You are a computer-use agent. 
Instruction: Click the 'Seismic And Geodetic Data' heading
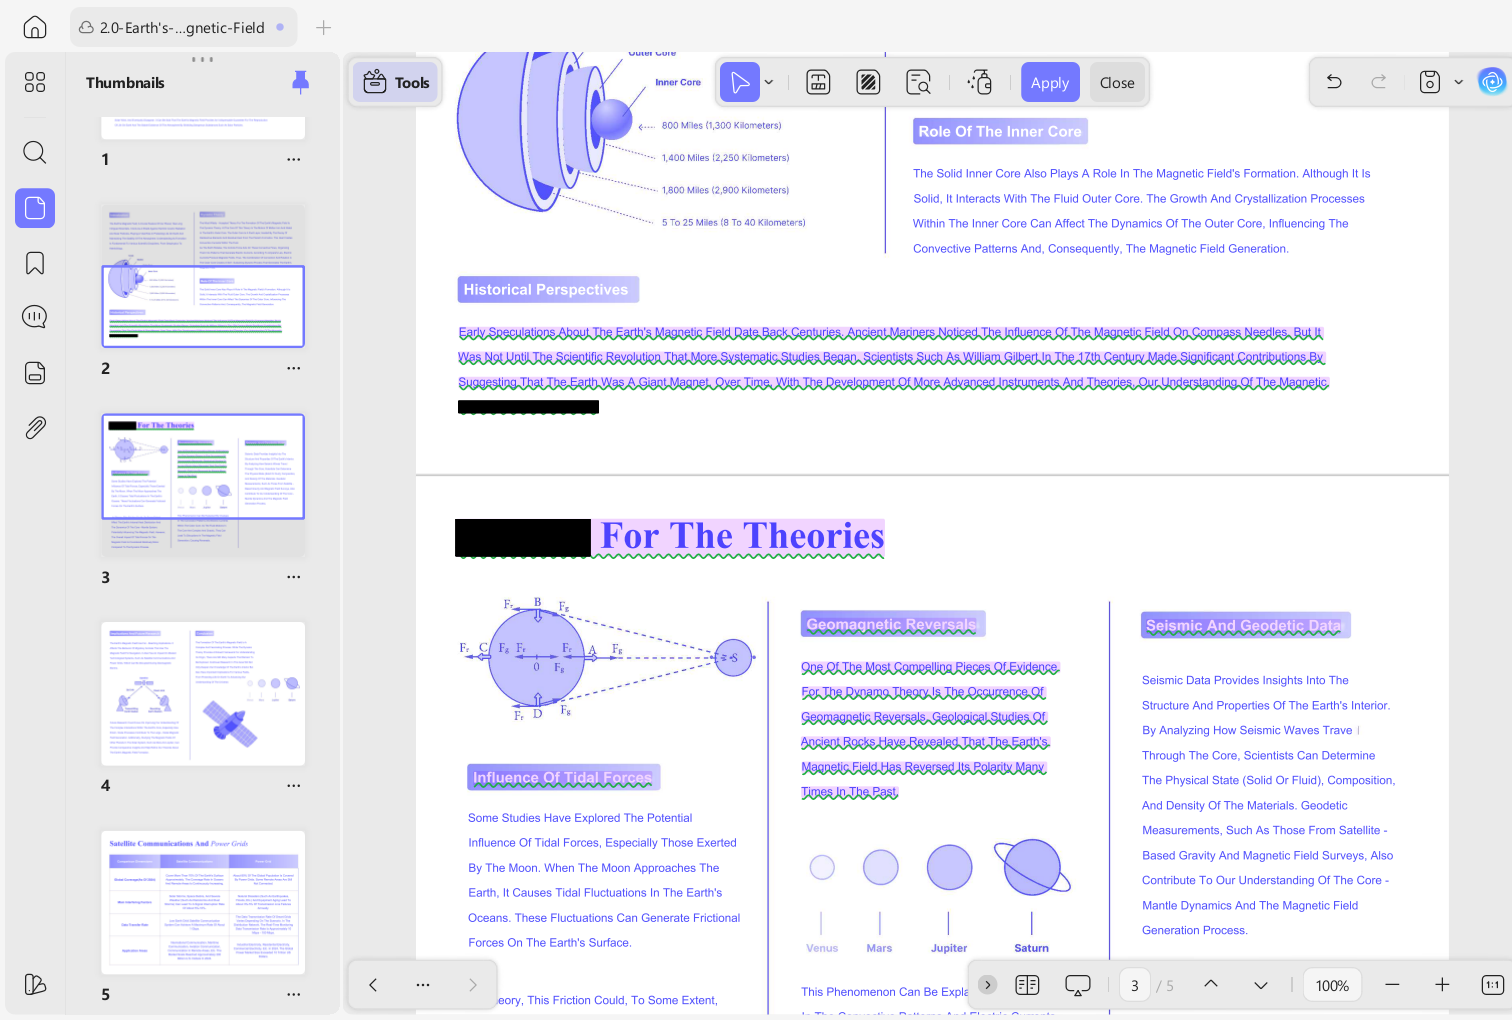(1245, 626)
